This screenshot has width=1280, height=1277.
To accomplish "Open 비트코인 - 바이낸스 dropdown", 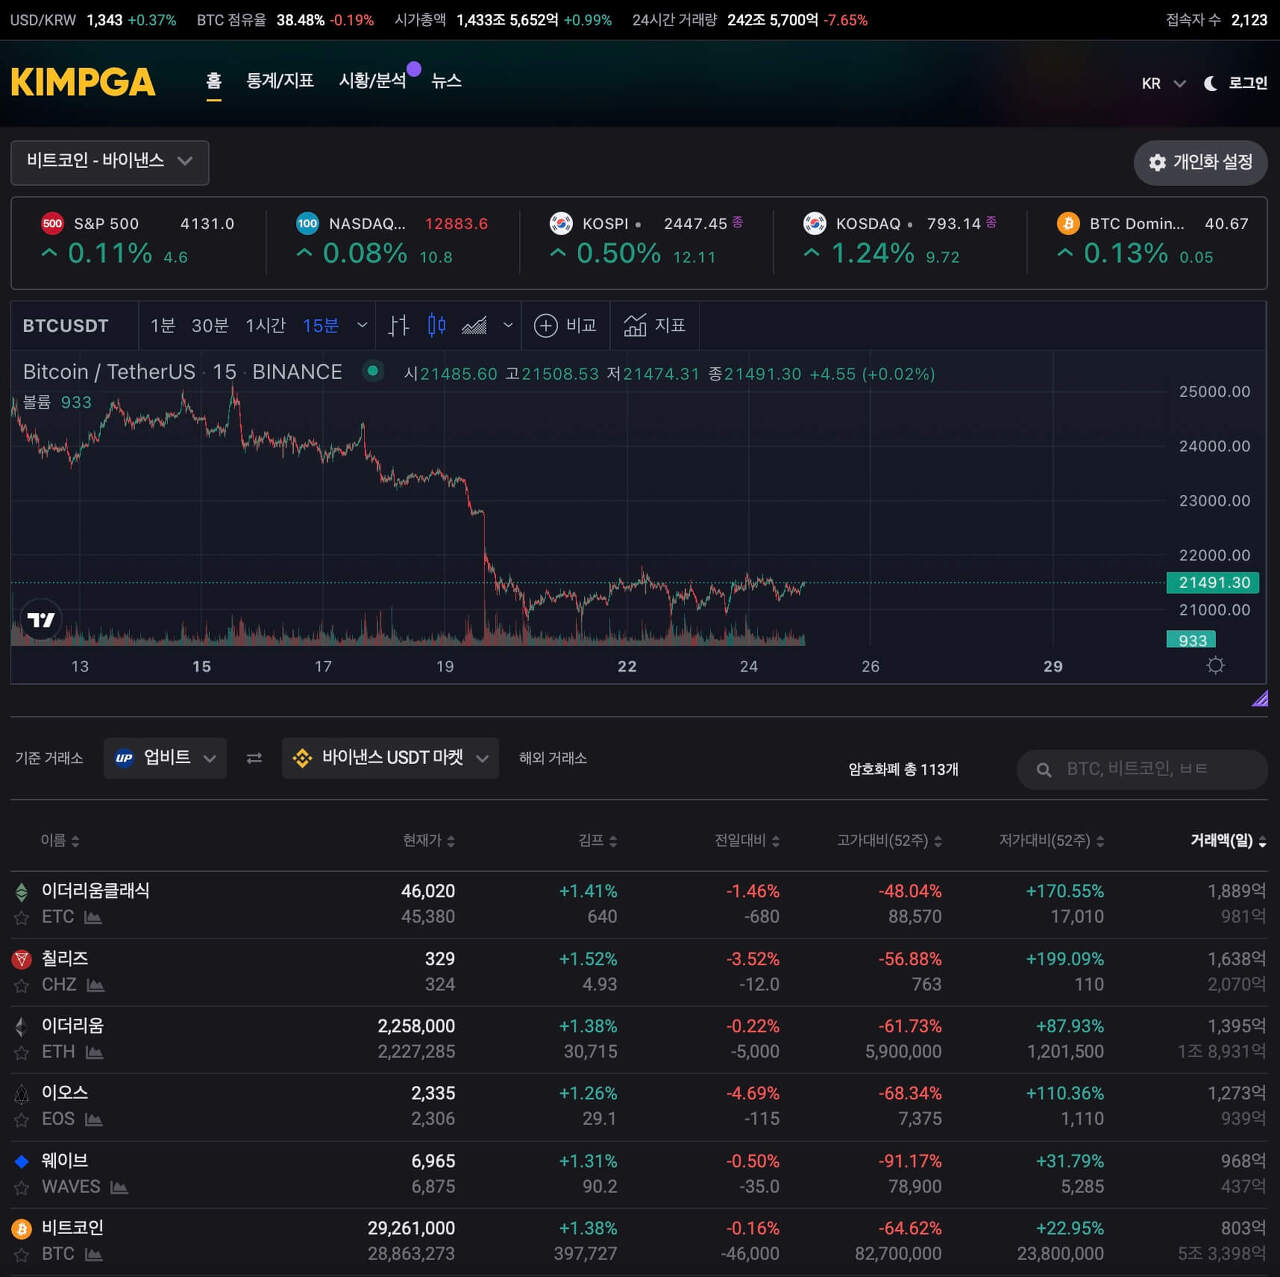I will (110, 162).
